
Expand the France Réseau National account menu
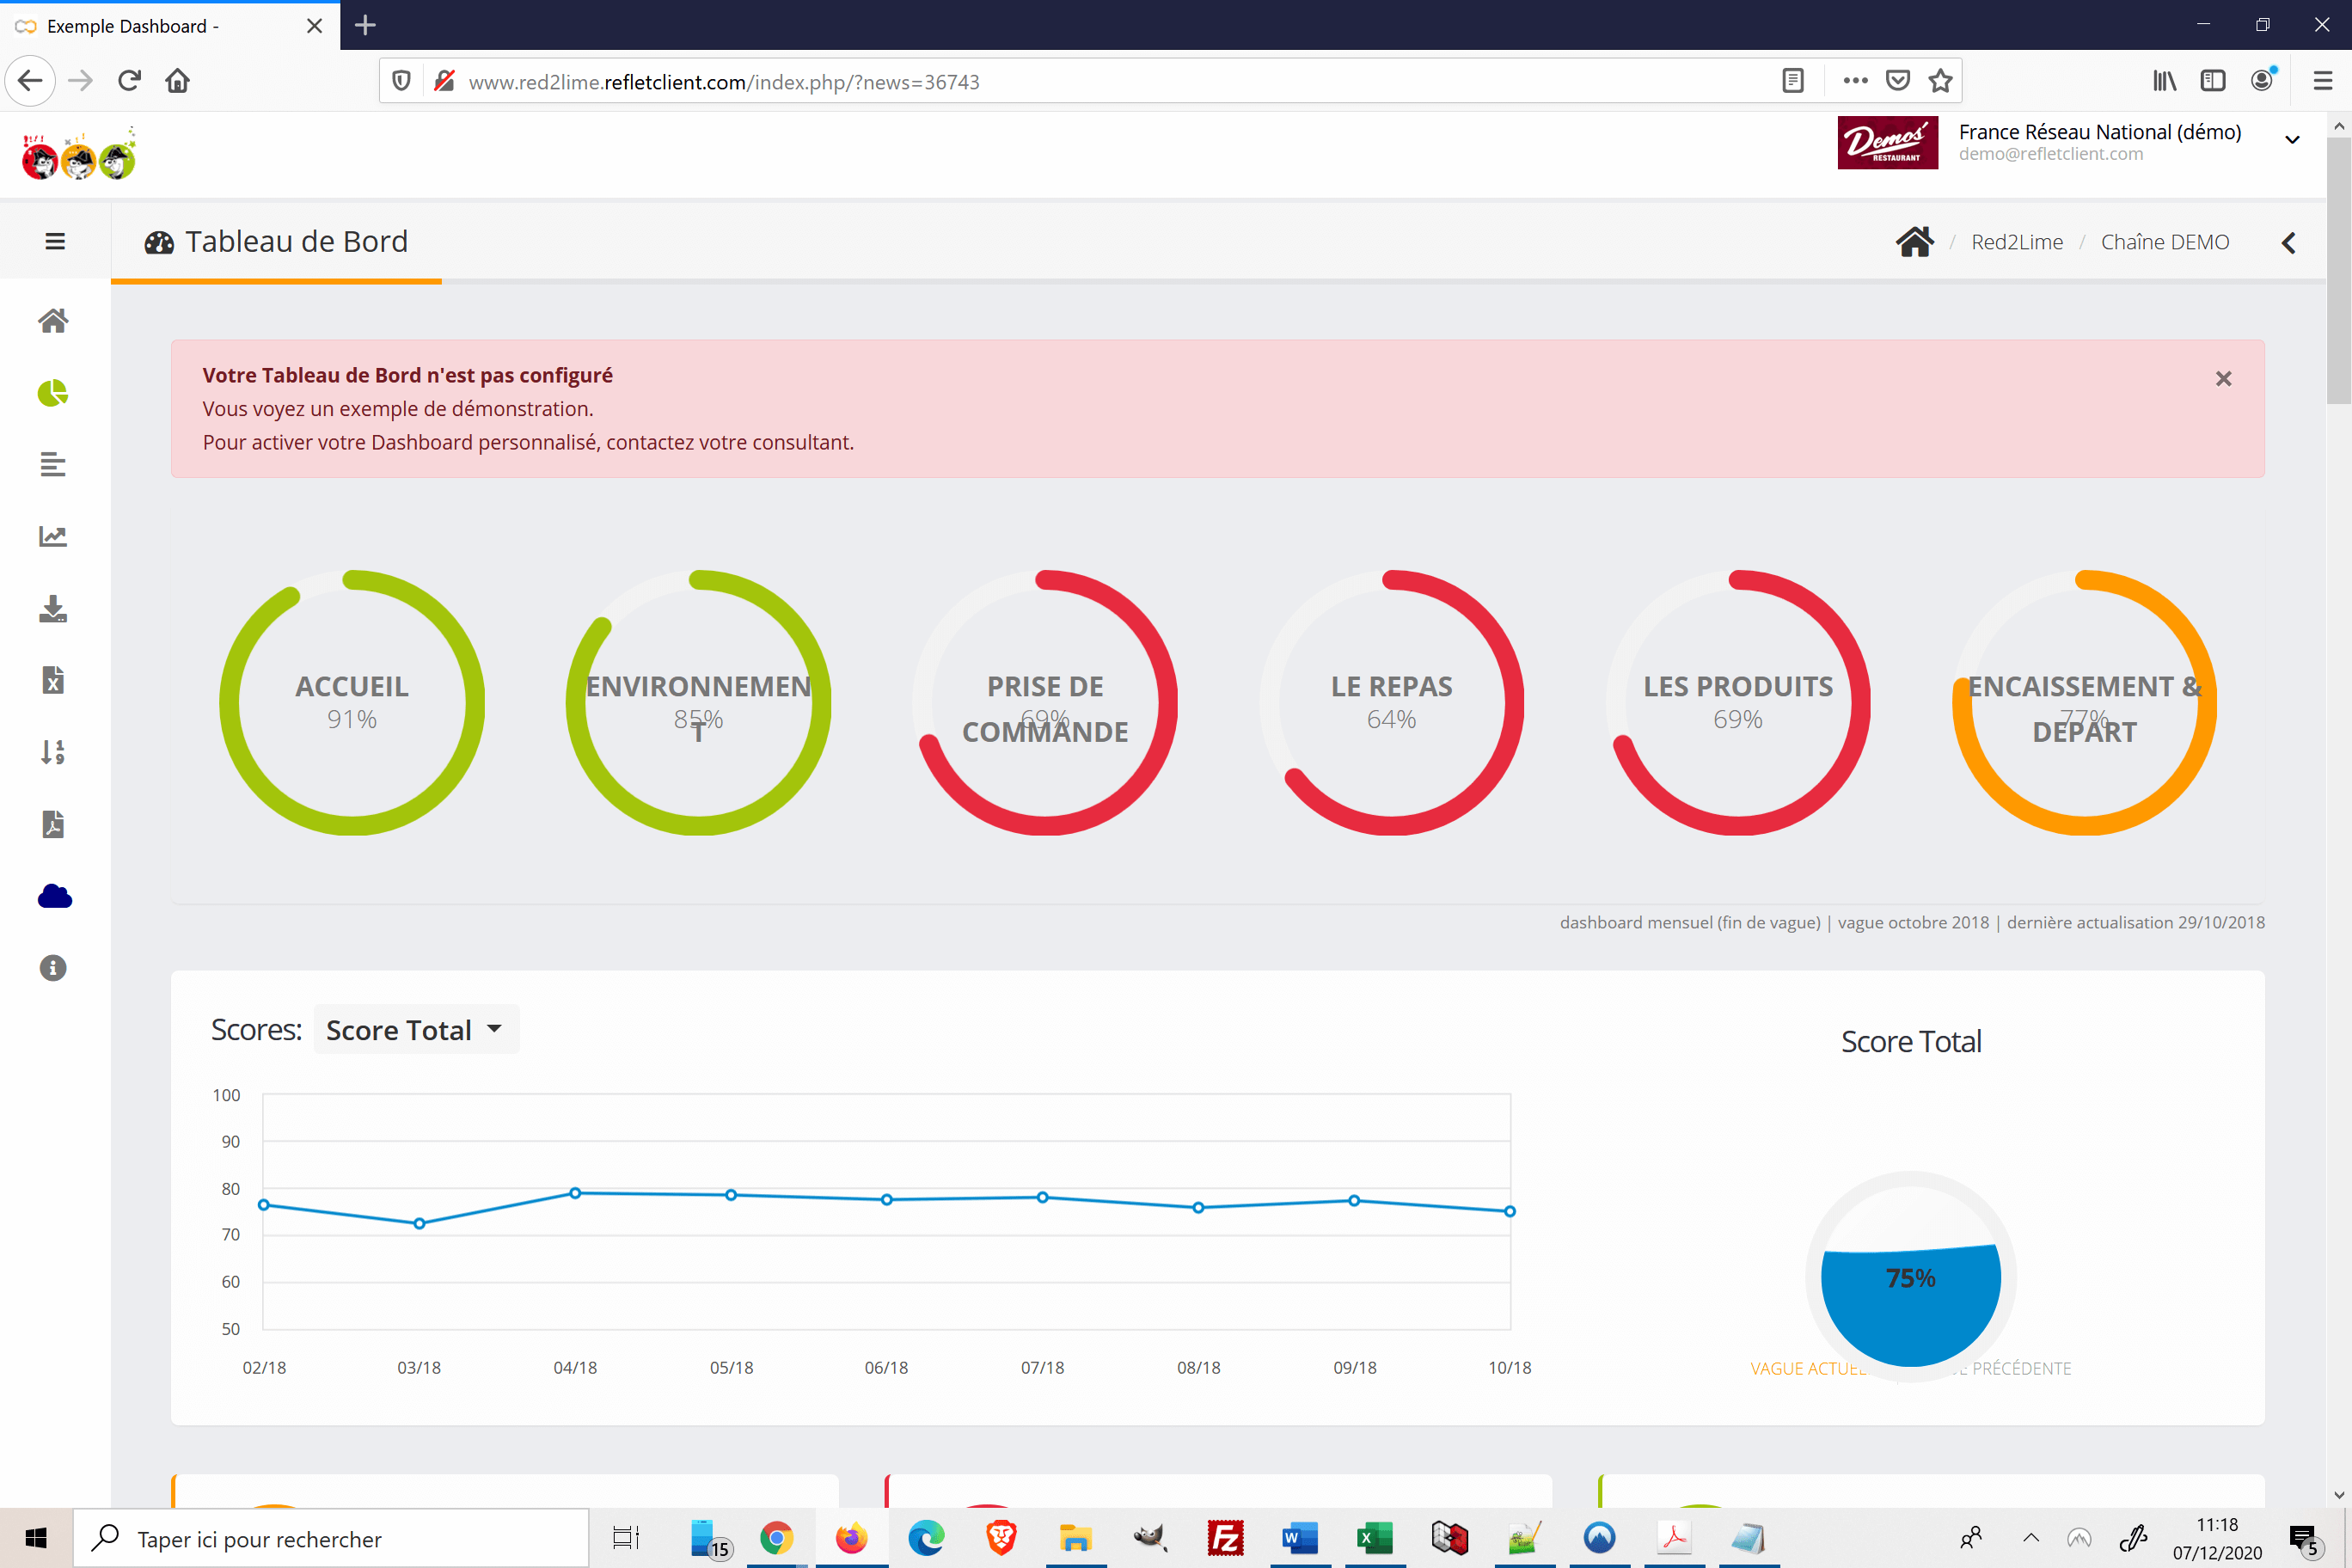point(2292,140)
